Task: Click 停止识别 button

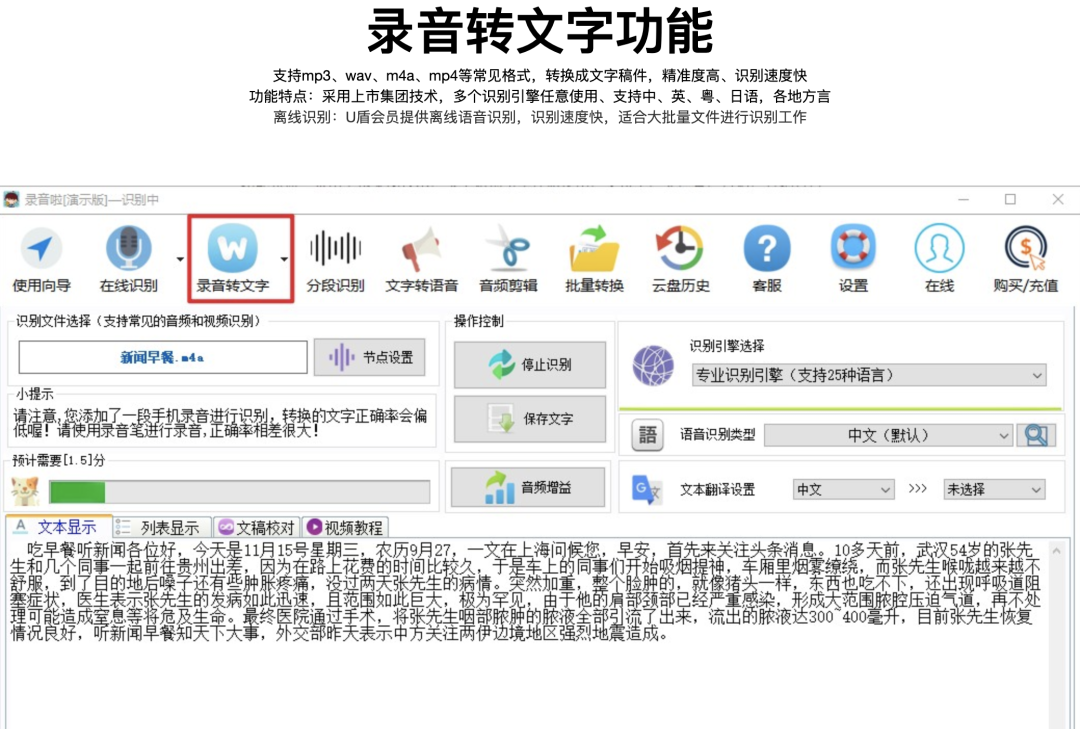Action: 530,364
